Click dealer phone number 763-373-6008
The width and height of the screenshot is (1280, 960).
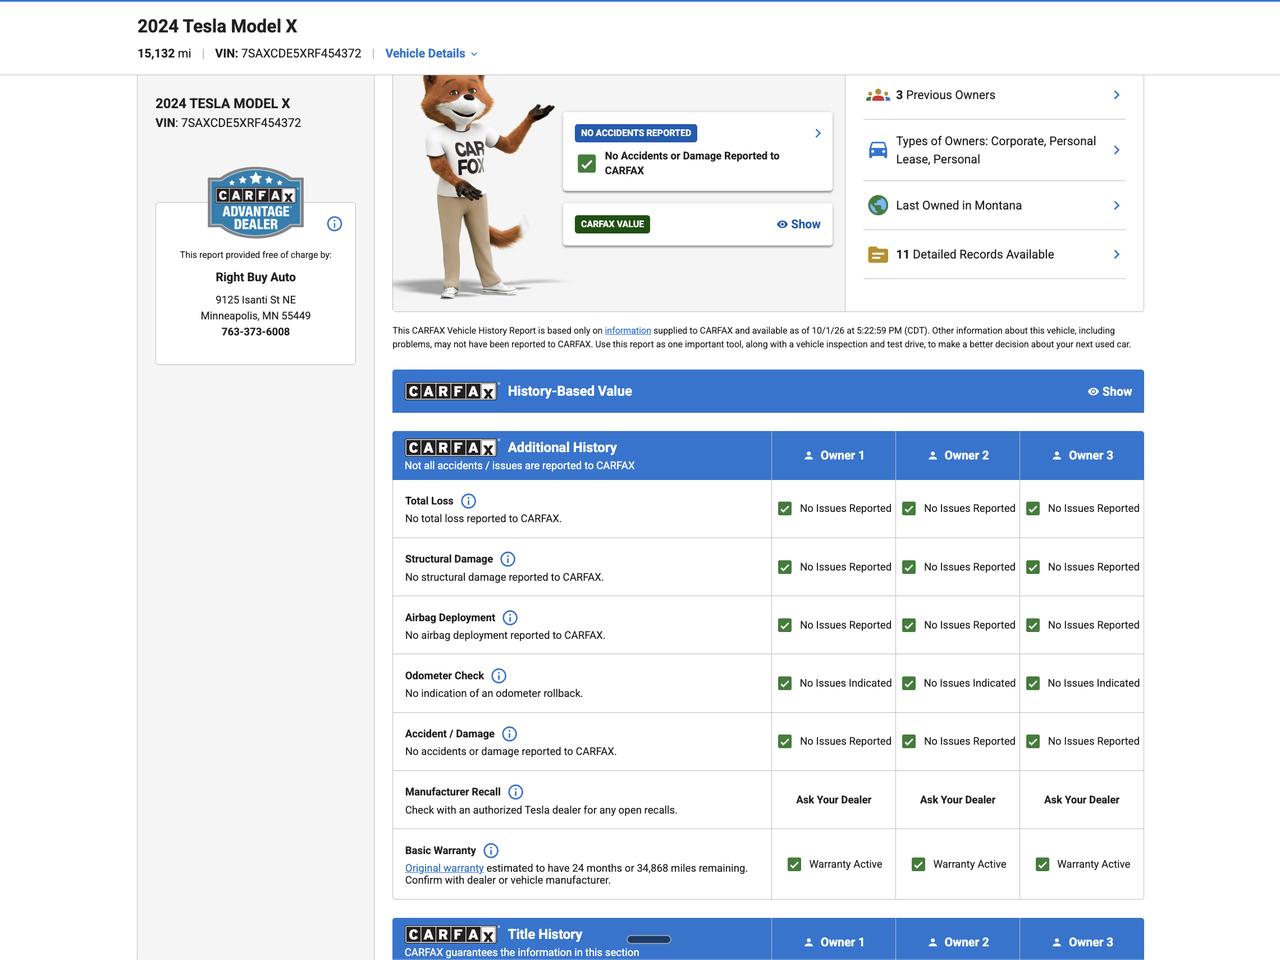pyautogui.click(x=256, y=332)
